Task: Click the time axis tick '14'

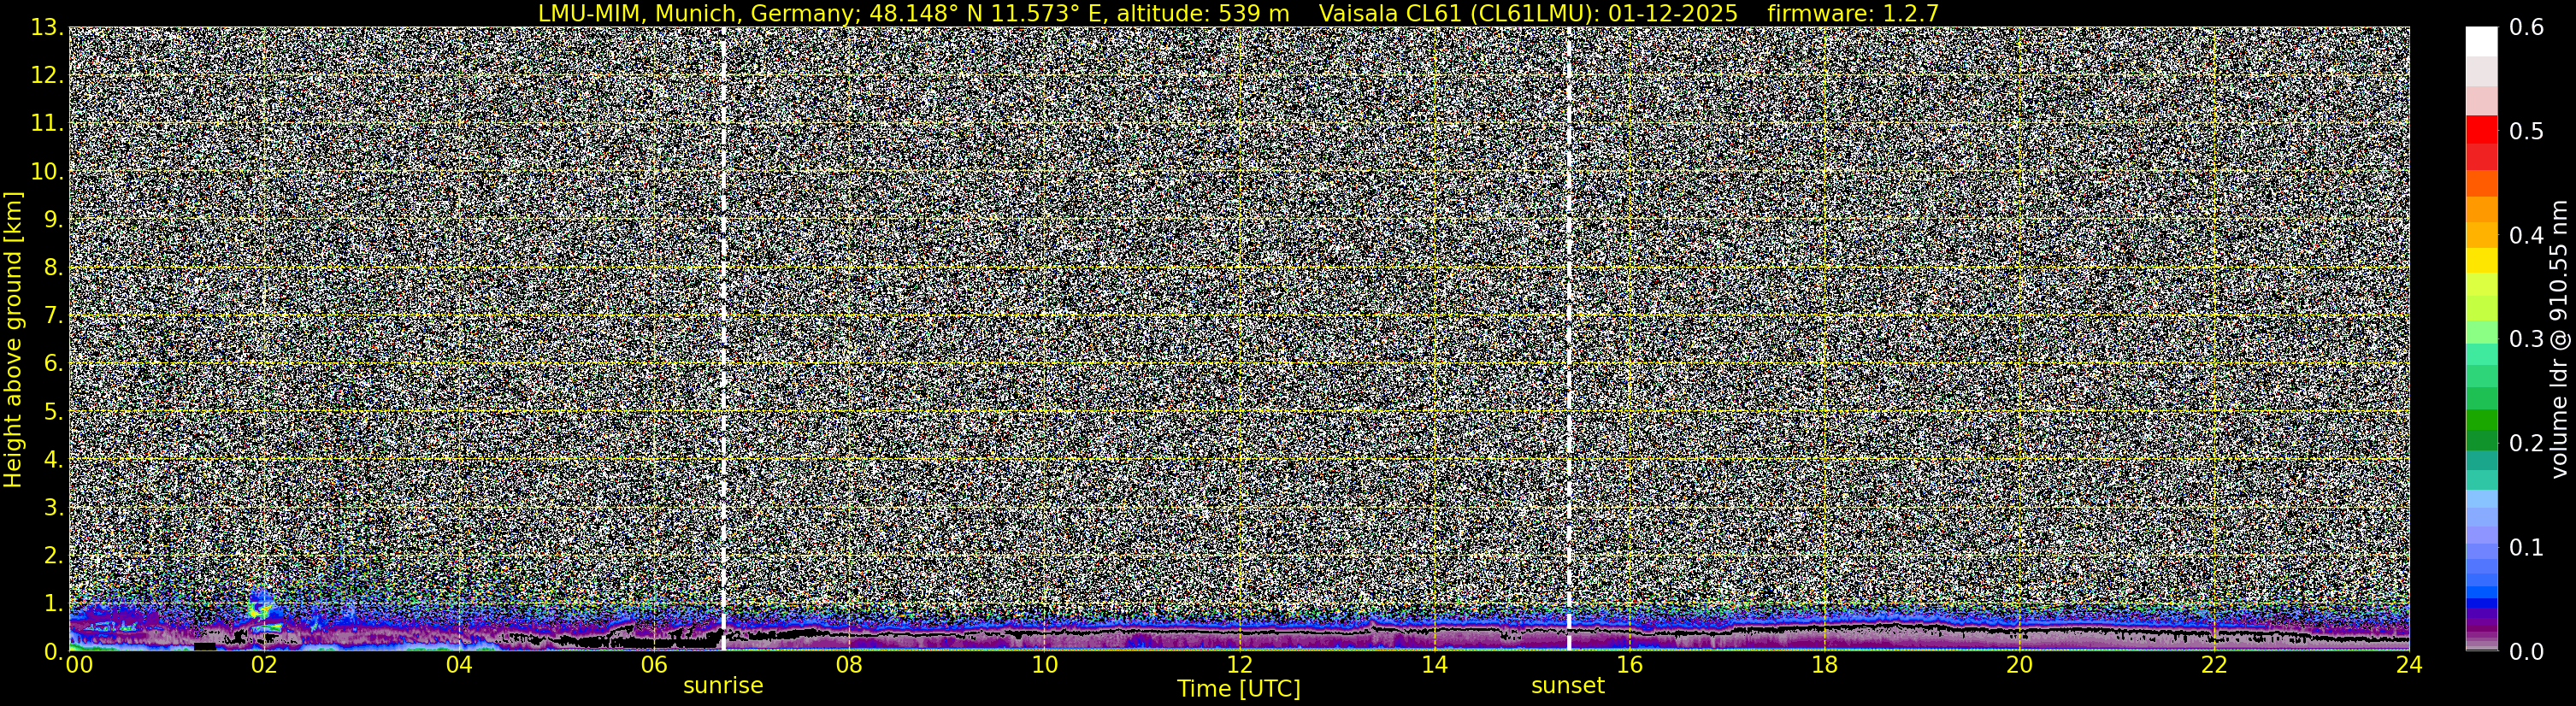Action: (x=1434, y=666)
